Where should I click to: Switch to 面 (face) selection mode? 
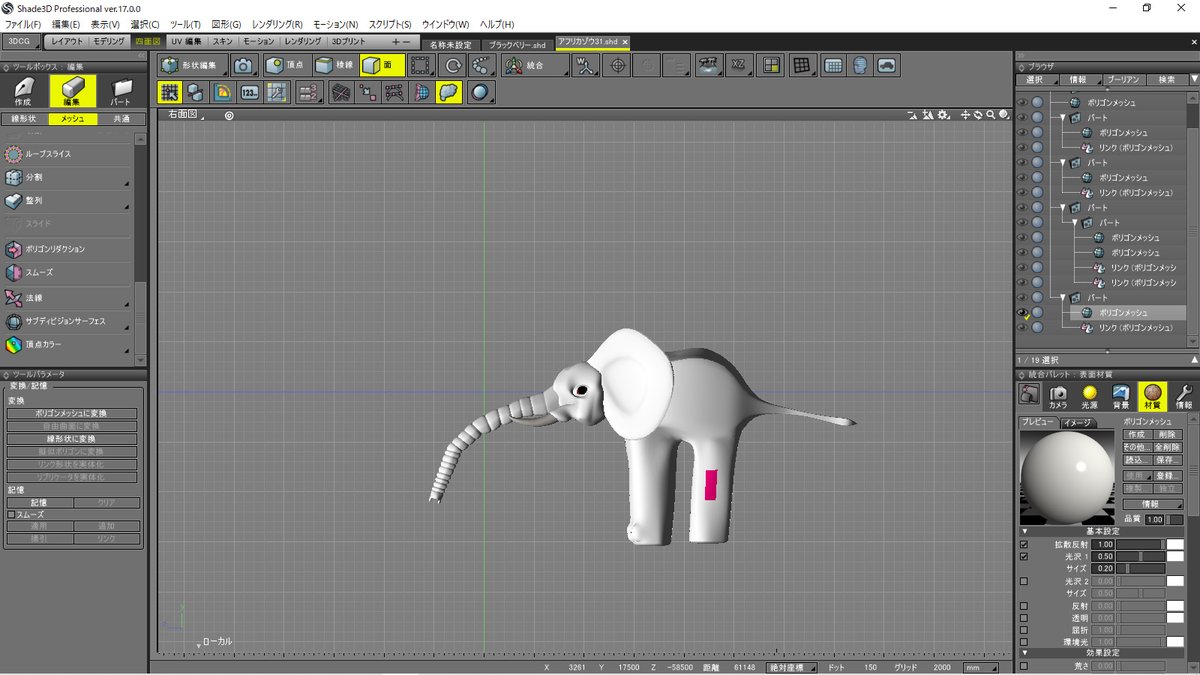[383, 65]
